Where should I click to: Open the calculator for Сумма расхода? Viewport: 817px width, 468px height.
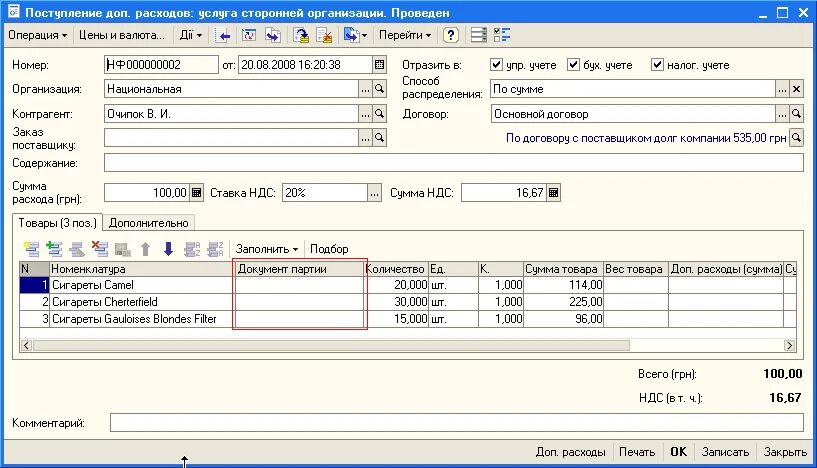point(196,193)
